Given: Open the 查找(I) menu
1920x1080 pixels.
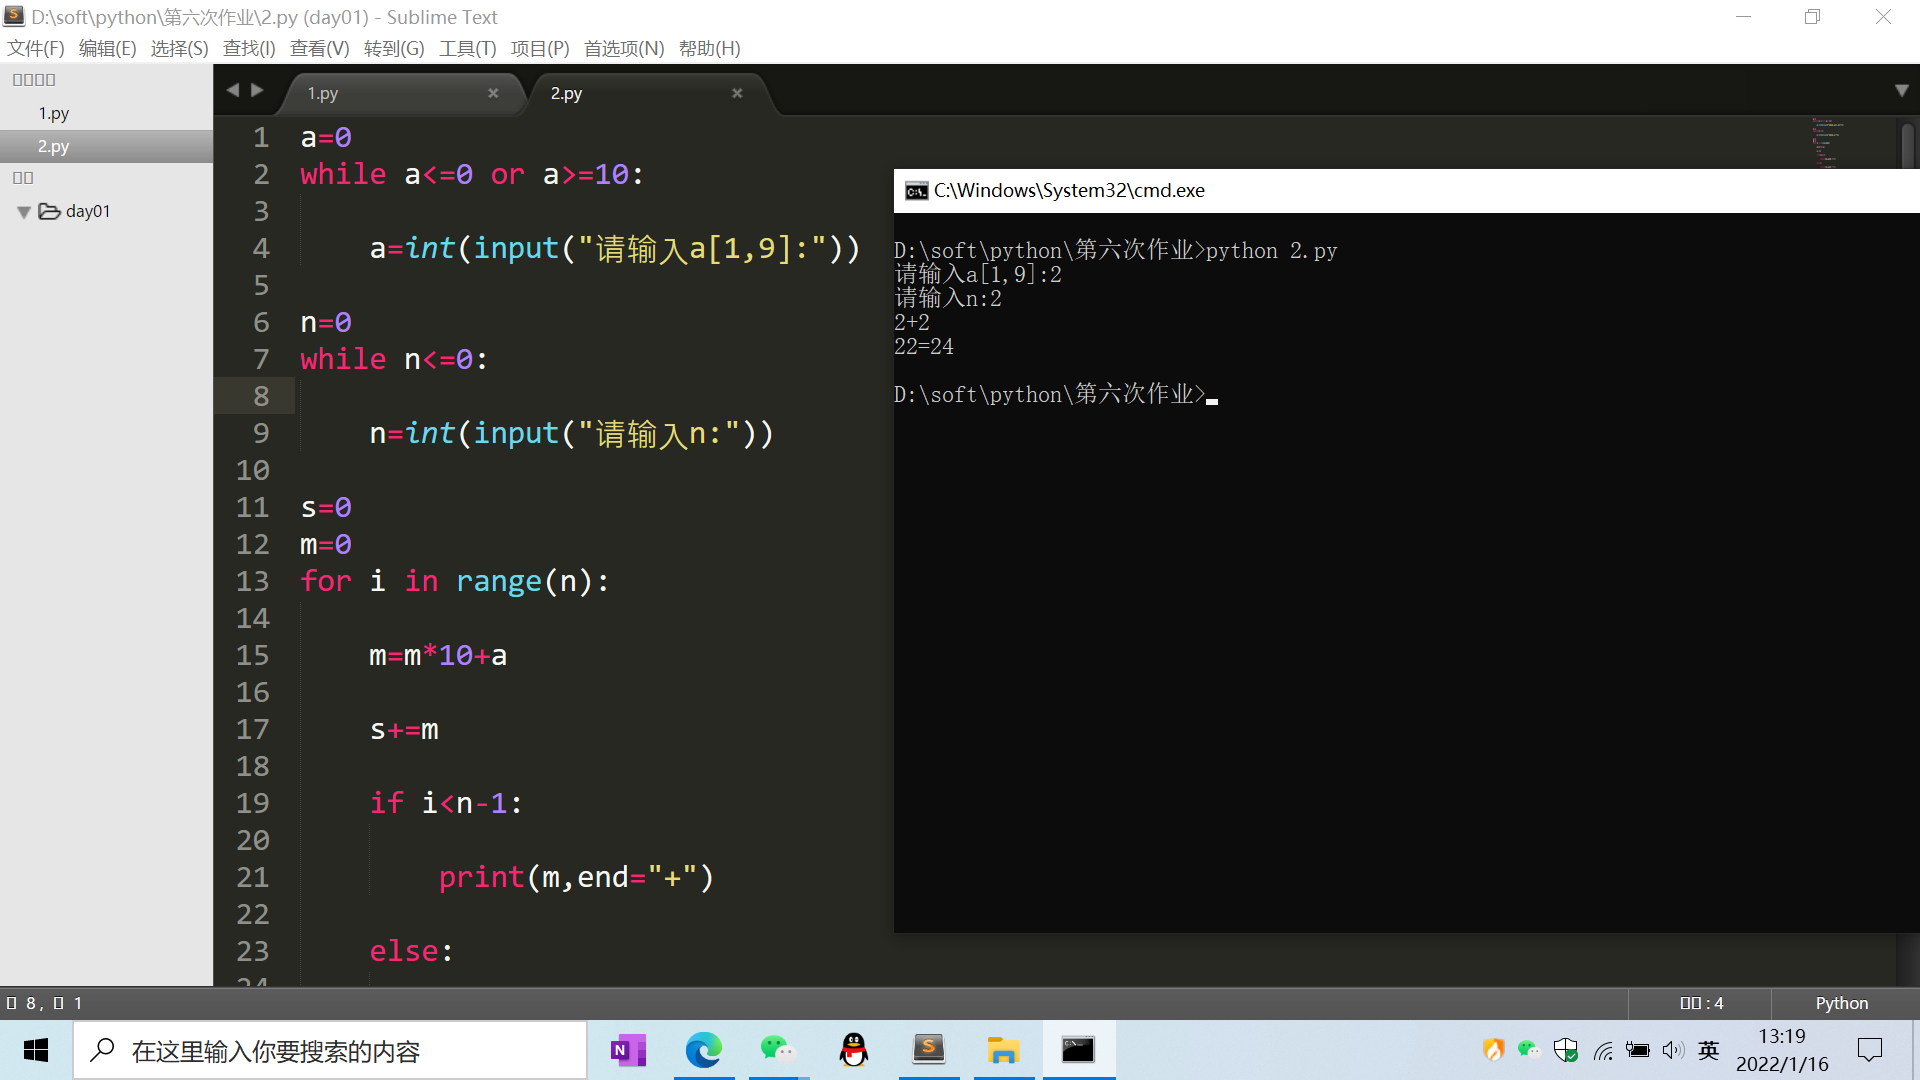Looking at the screenshot, I should [248, 48].
